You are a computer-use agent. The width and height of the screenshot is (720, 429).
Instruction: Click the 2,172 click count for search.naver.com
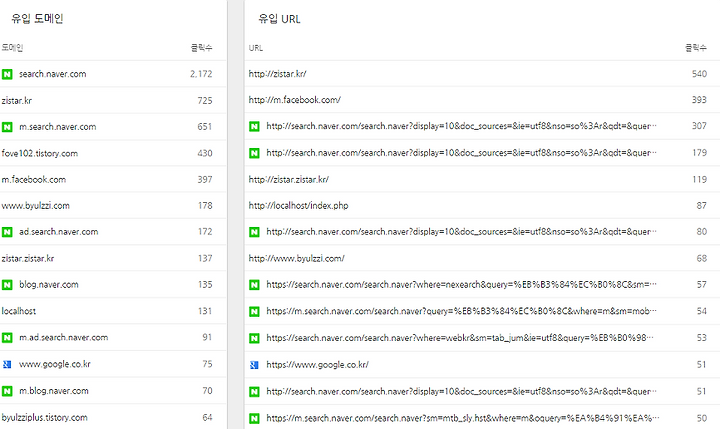(x=201, y=74)
